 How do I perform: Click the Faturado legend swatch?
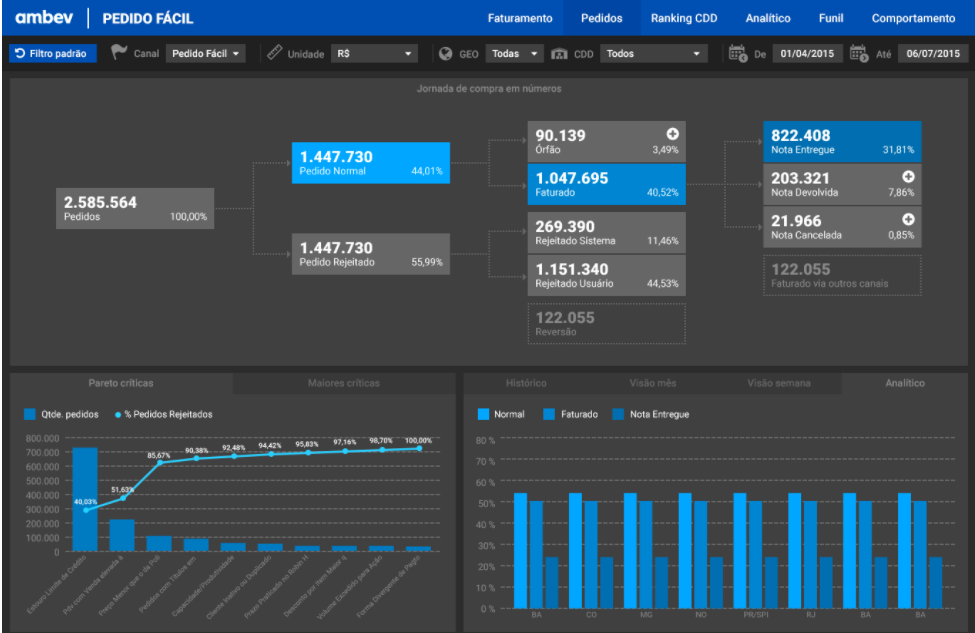coord(549,414)
